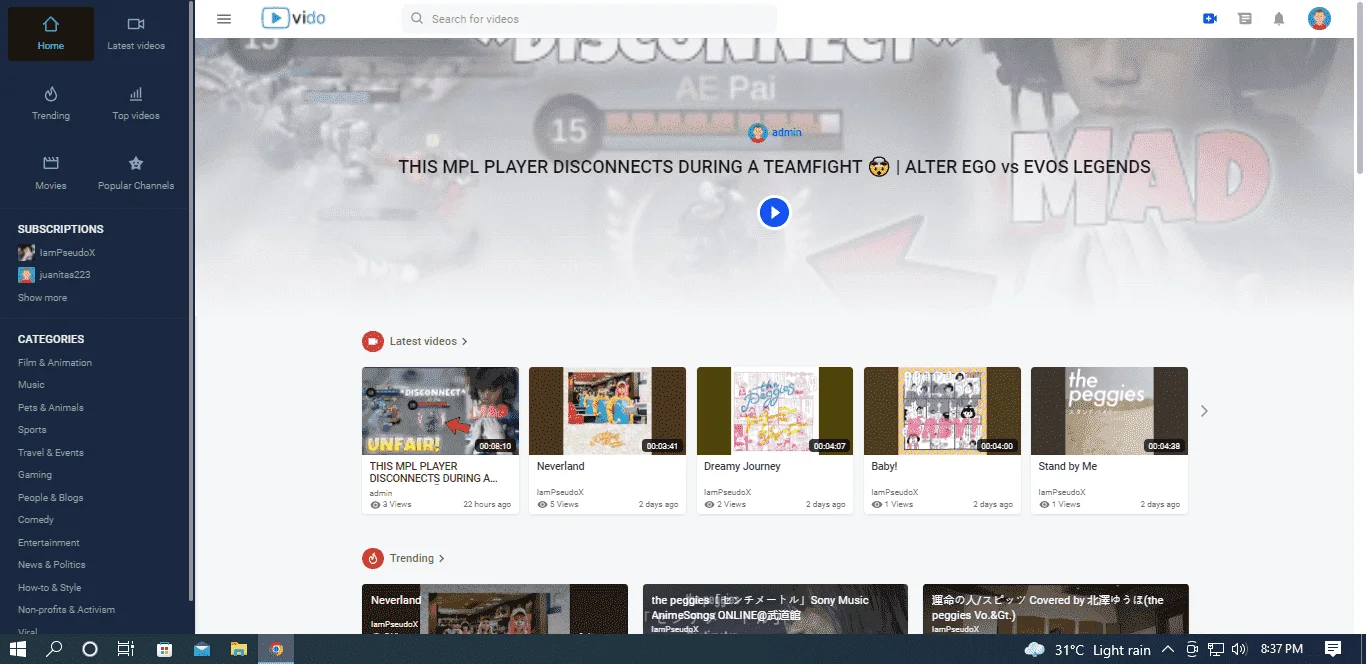Image resolution: width=1366 pixels, height=664 pixels.
Task: Select Non-profits & Activism category
Action: click(67, 610)
